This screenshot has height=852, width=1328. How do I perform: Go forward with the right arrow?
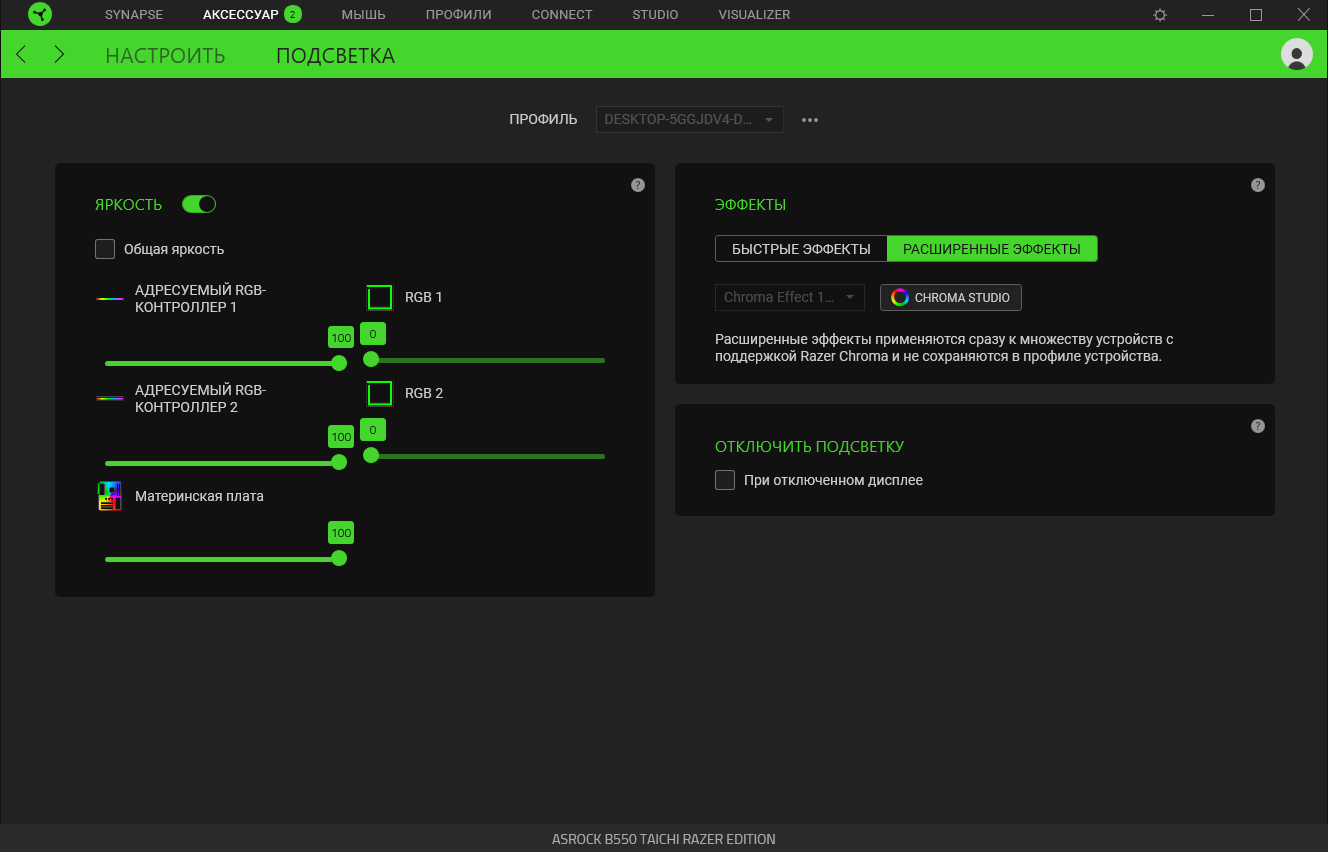coord(59,54)
